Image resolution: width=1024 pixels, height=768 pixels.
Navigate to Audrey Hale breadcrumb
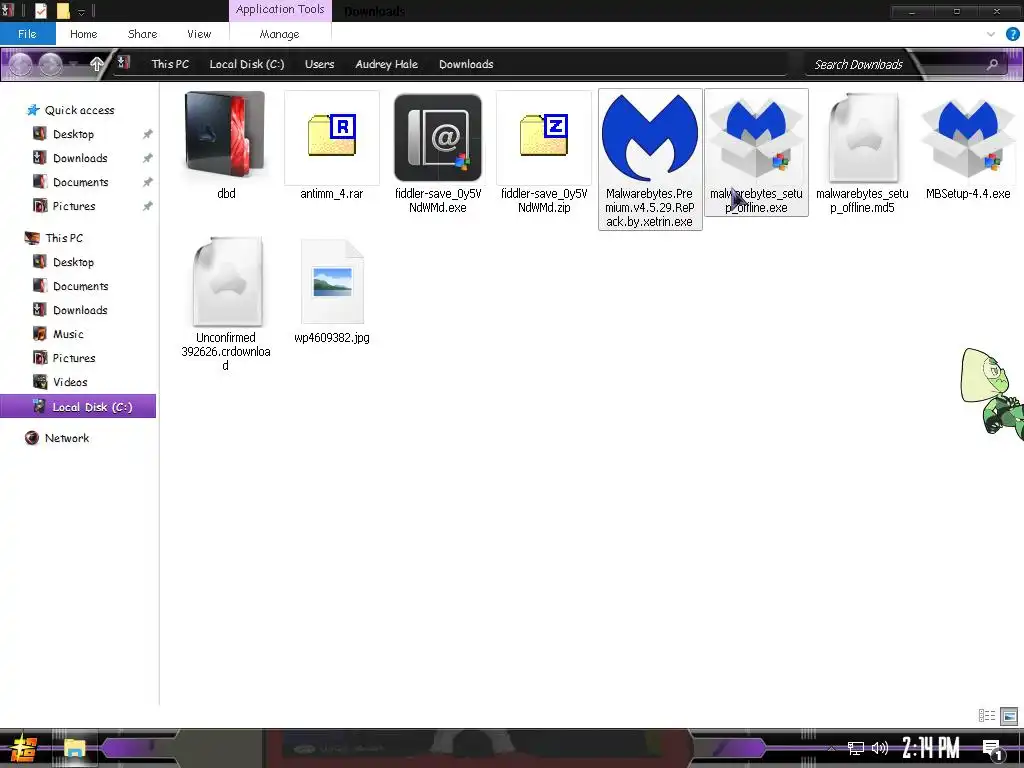387,64
